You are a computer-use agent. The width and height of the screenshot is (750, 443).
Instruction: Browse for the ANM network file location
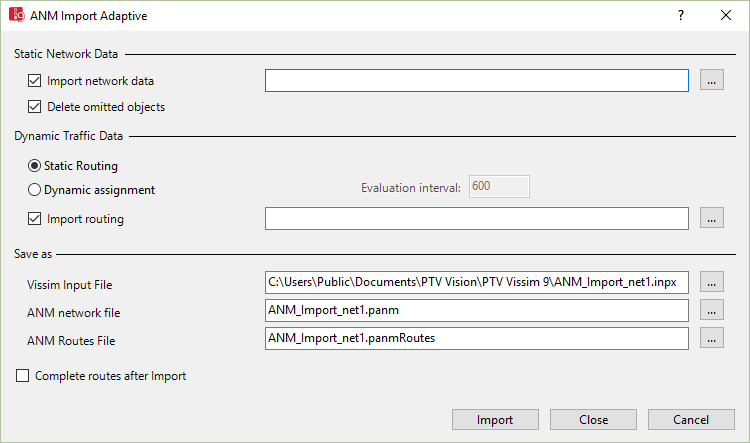click(711, 311)
